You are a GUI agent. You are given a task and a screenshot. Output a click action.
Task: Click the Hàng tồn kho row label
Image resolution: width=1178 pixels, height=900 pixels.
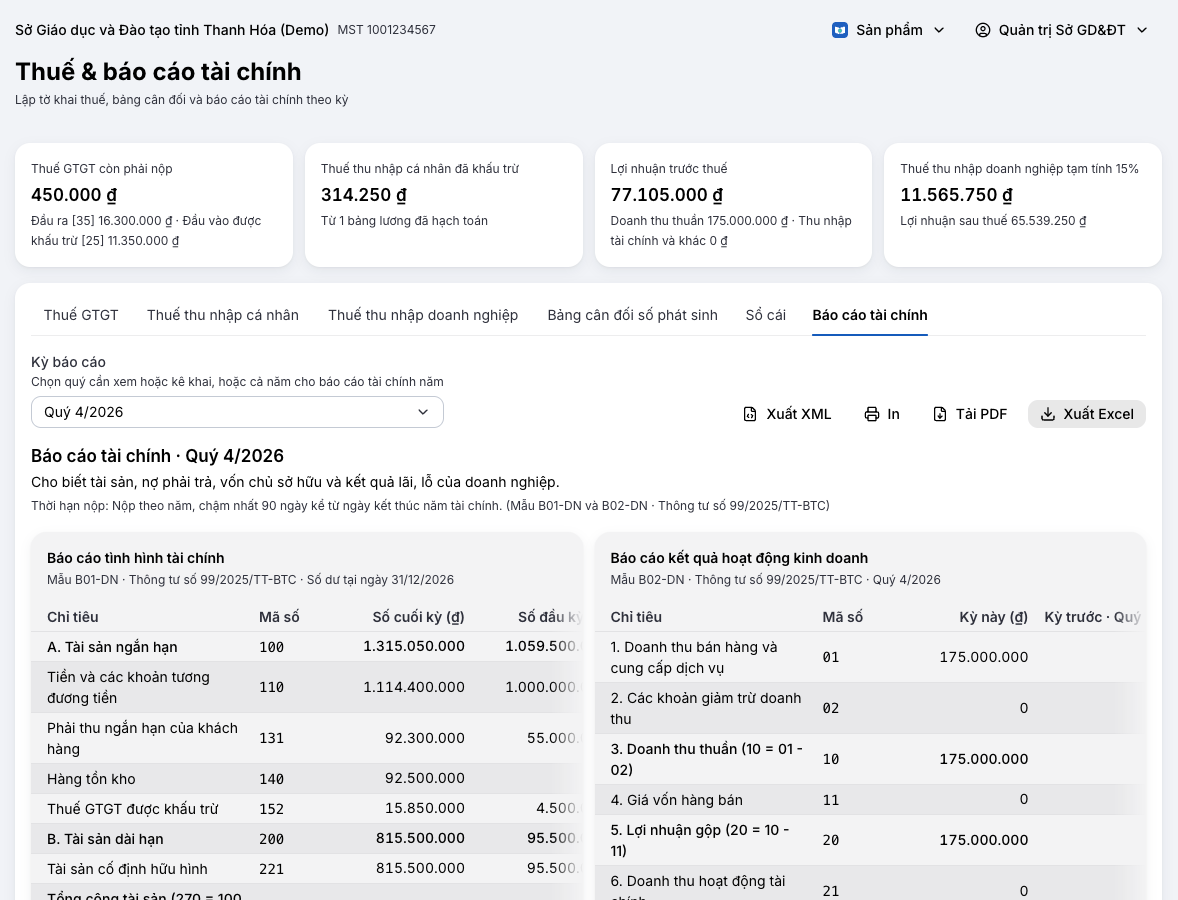point(91,779)
